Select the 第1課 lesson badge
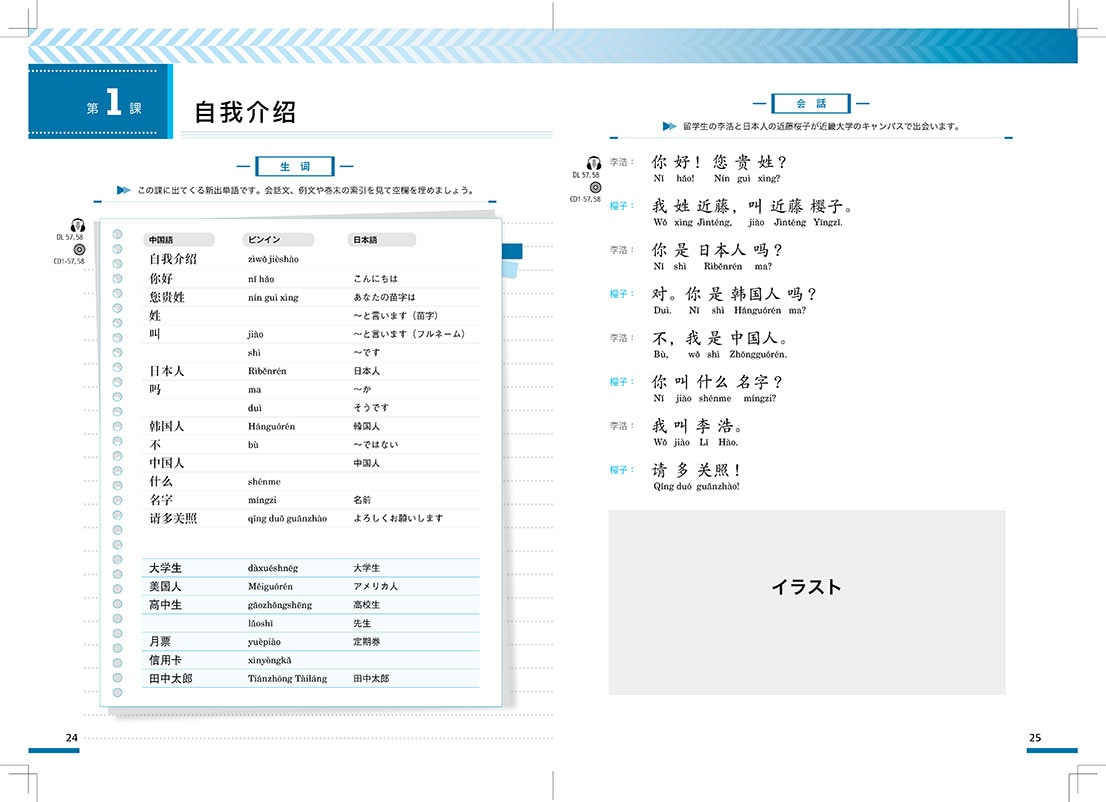This screenshot has height=802, width=1106. (100, 102)
